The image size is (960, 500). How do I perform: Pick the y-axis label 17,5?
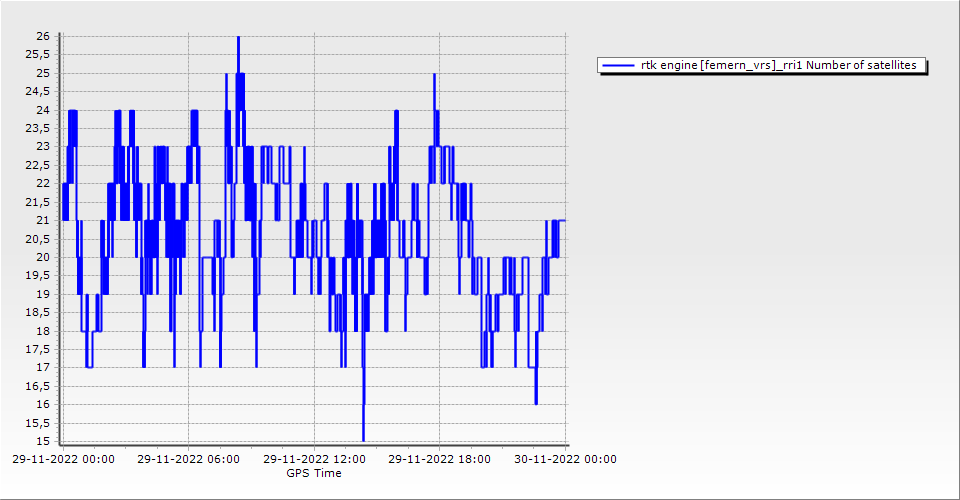point(38,349)
